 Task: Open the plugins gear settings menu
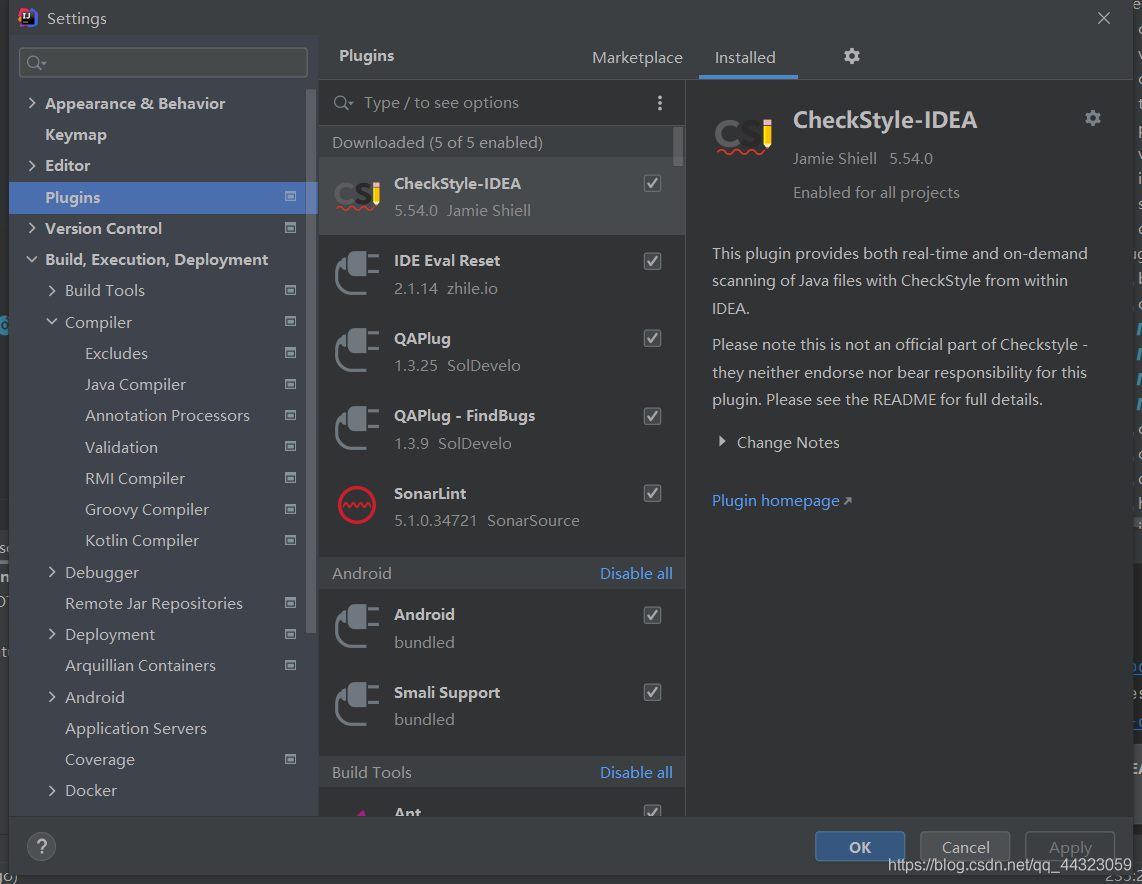coord(851,56)
